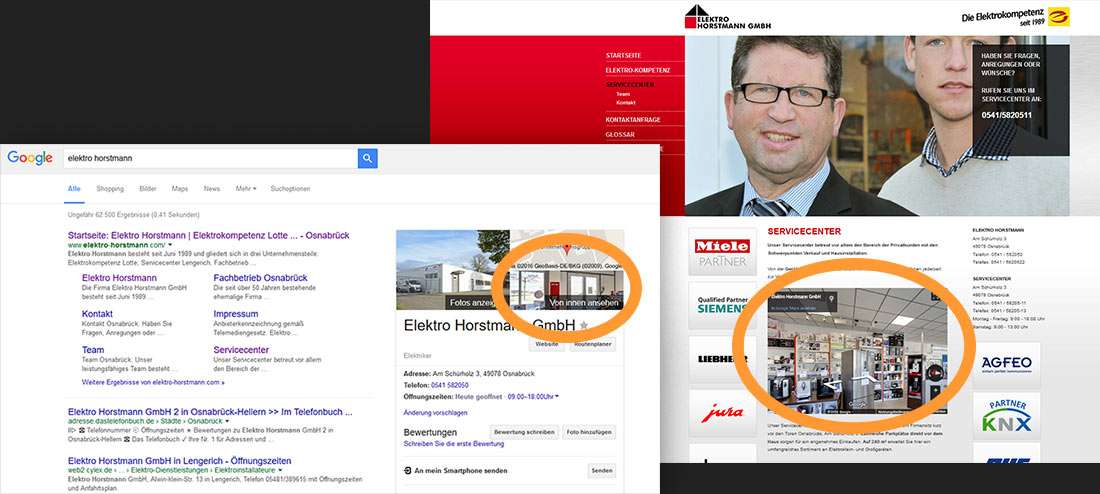
Task: Switch to the Bilder tab
Action: 148,189
